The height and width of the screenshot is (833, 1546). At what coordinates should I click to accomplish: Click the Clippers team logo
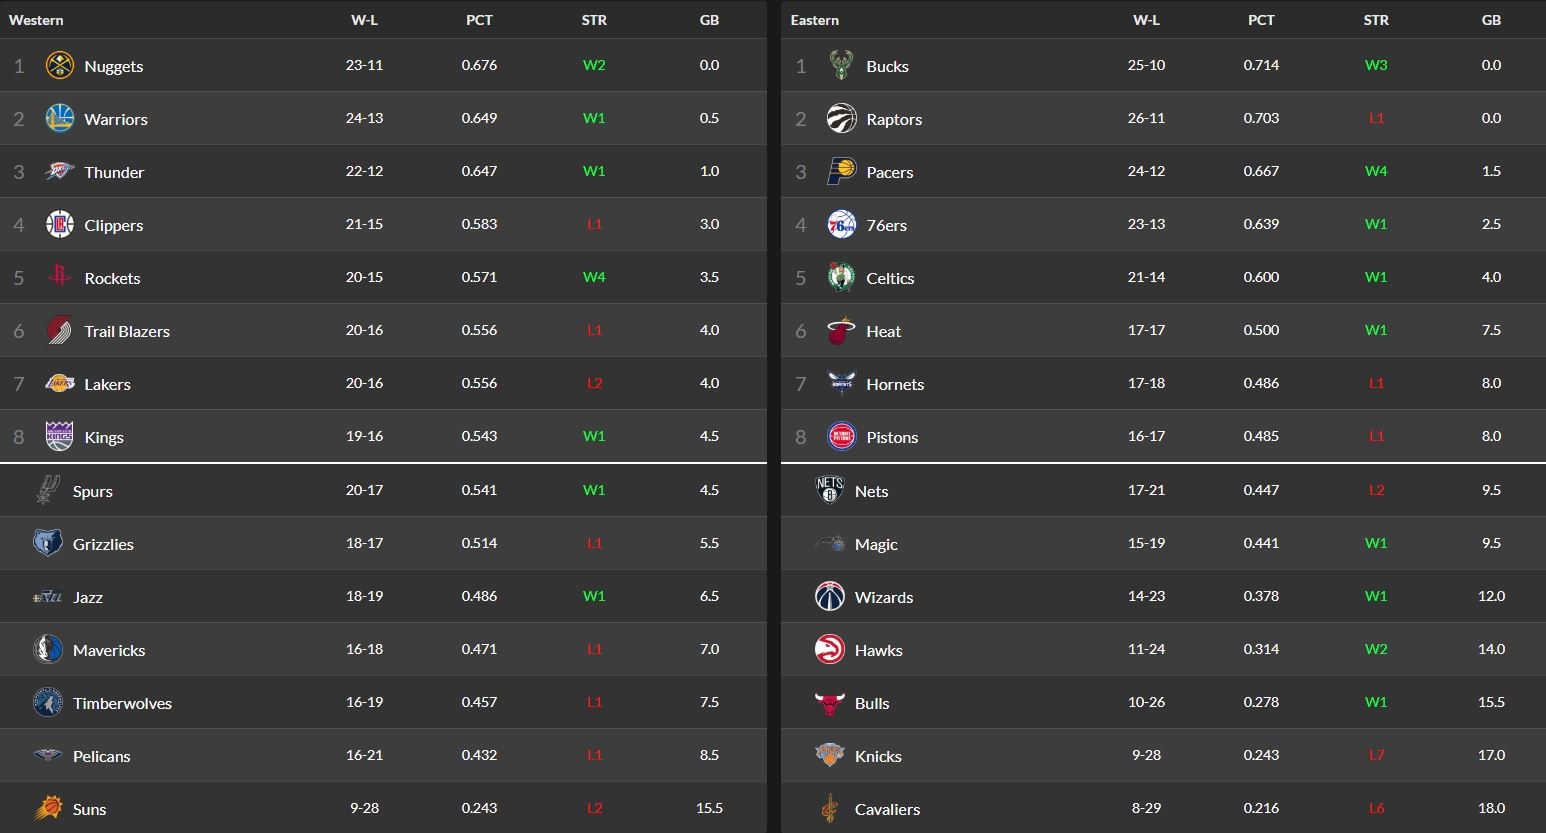[60, 225]
